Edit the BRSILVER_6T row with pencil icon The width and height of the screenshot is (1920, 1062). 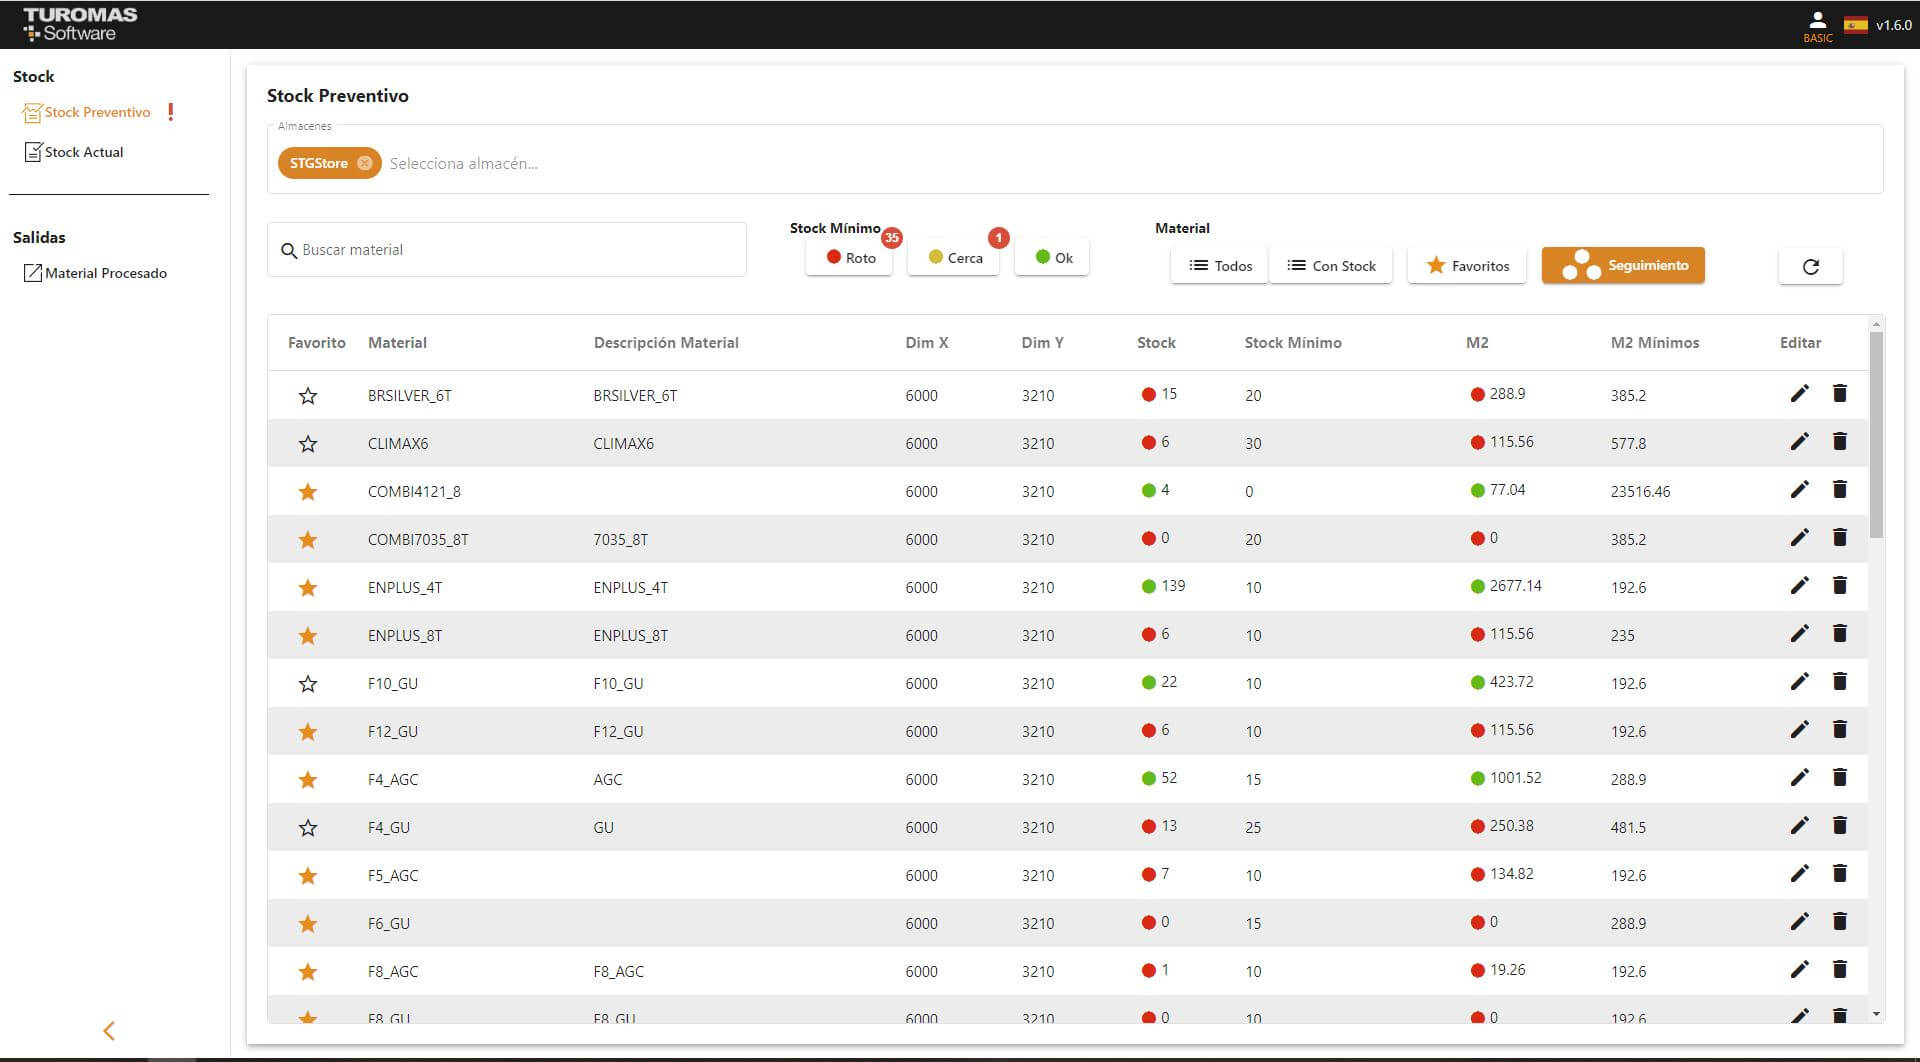1799,394
